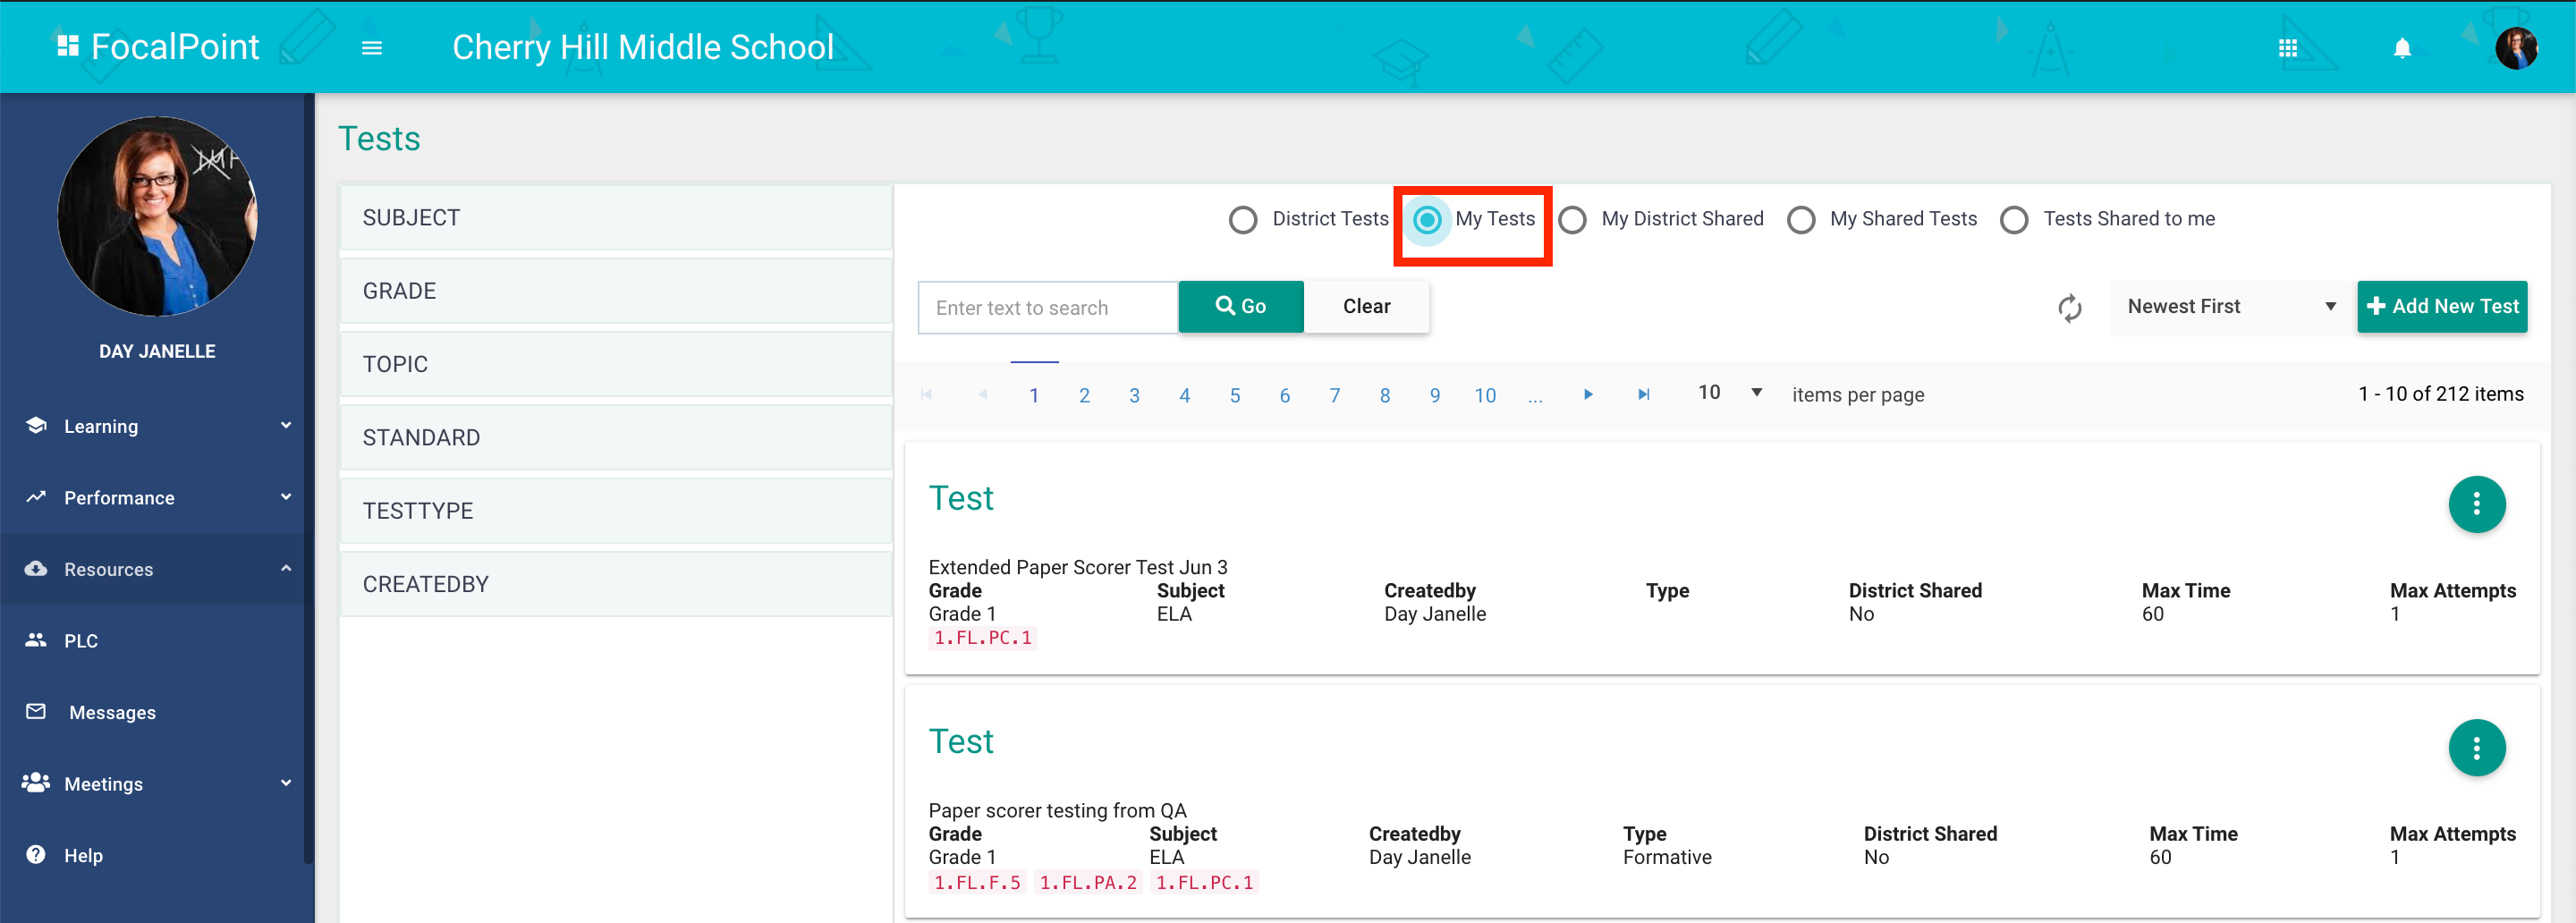Expand the Learning menu chevron
Image resolution: width=2576 pixels, height=923 pixels.
point(286,426)
